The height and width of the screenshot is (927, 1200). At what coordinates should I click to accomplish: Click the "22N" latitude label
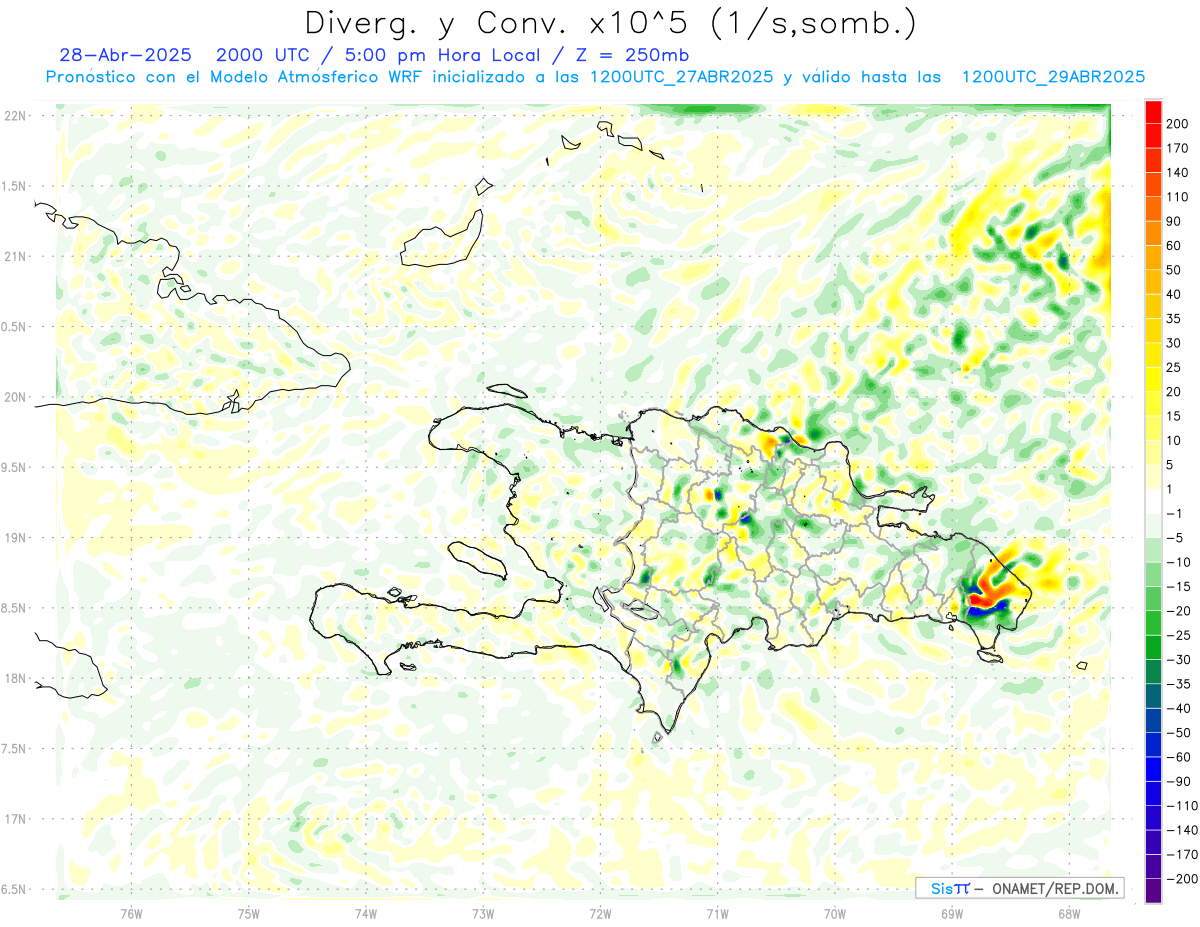[15, 116]
